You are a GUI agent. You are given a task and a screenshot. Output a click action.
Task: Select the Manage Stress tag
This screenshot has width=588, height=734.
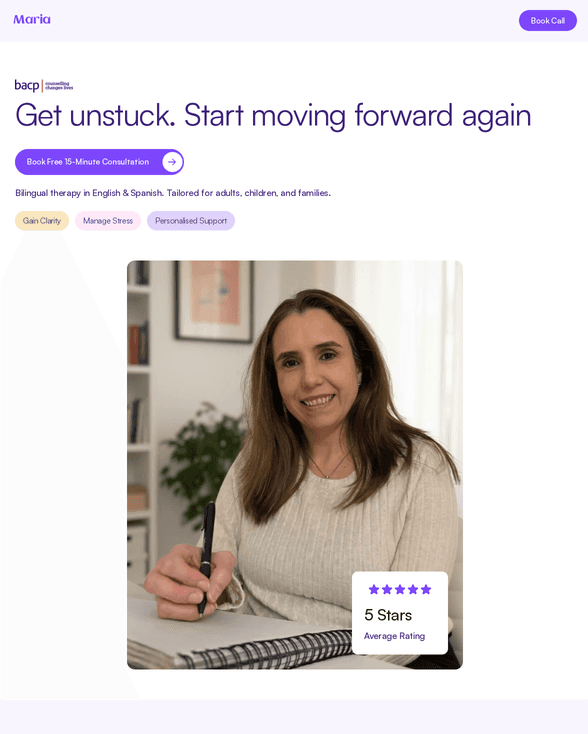coord(108,220)
